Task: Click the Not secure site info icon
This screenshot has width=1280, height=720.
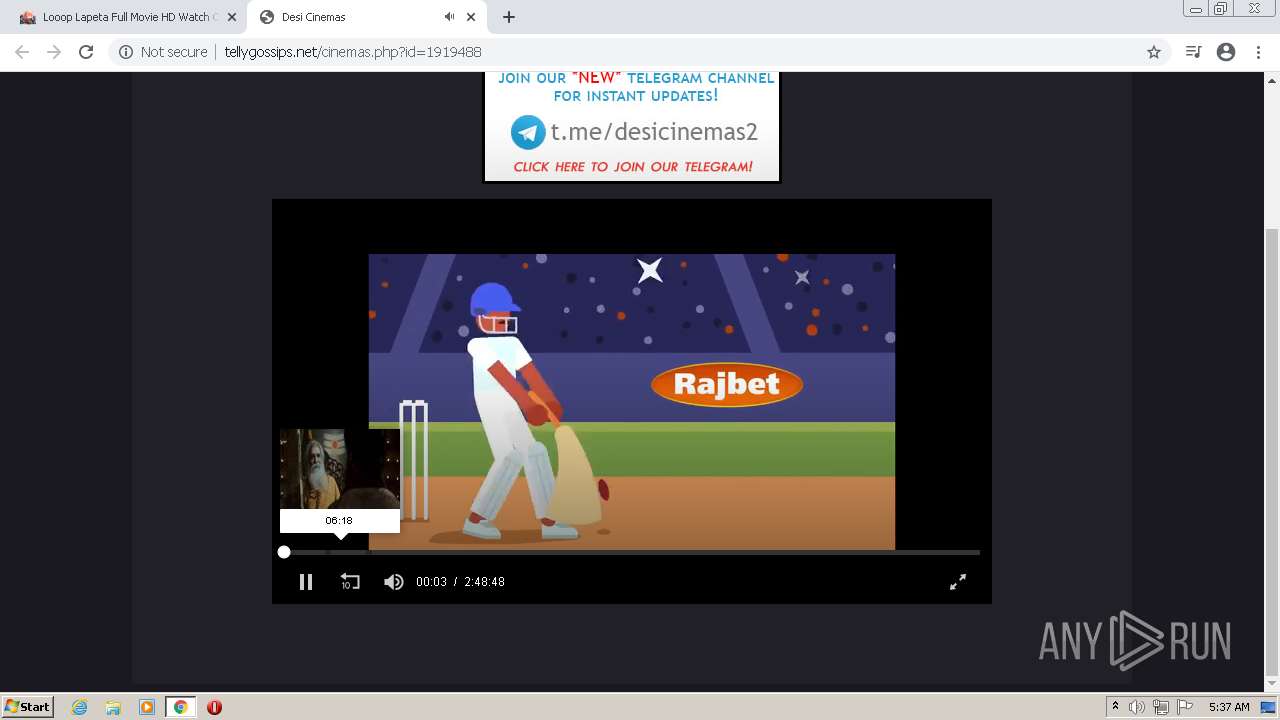Action: 126,52
